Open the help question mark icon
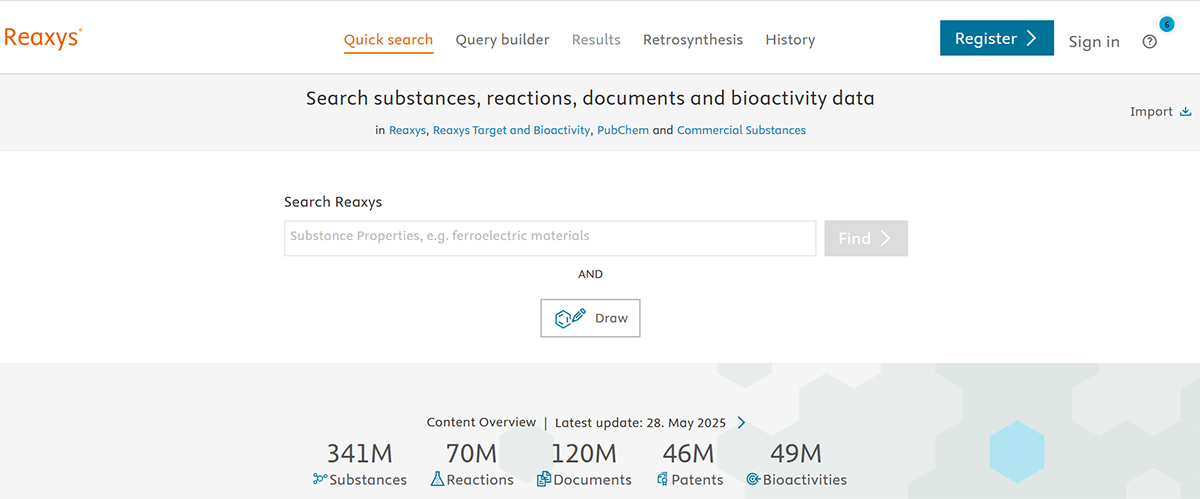 click(1149, 42)
